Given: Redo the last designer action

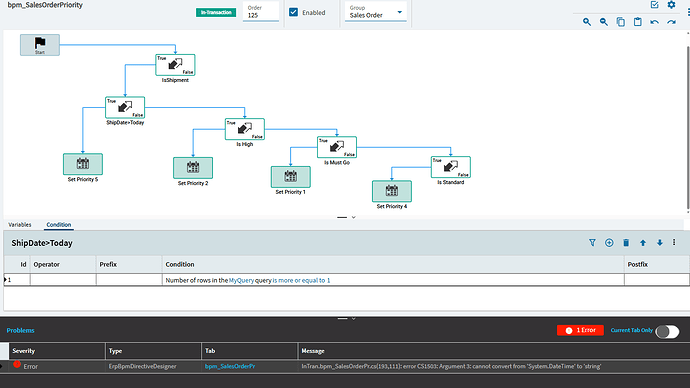Looking at the screenshot, I should click(671, 22).
